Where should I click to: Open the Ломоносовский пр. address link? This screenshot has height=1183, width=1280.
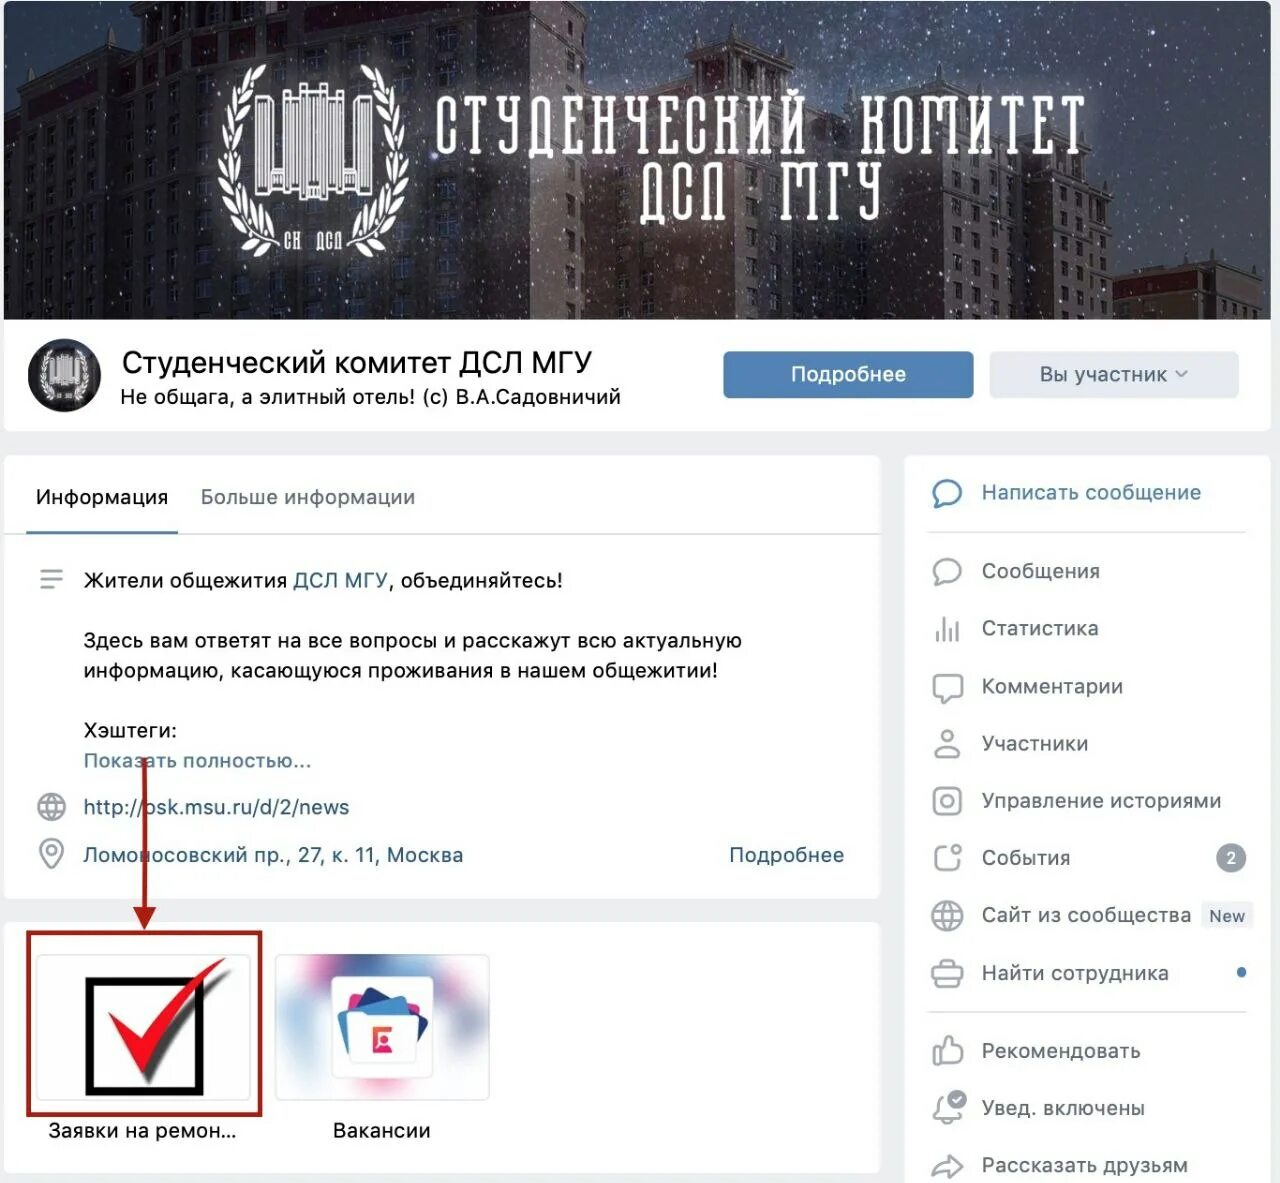pos(273,855)
